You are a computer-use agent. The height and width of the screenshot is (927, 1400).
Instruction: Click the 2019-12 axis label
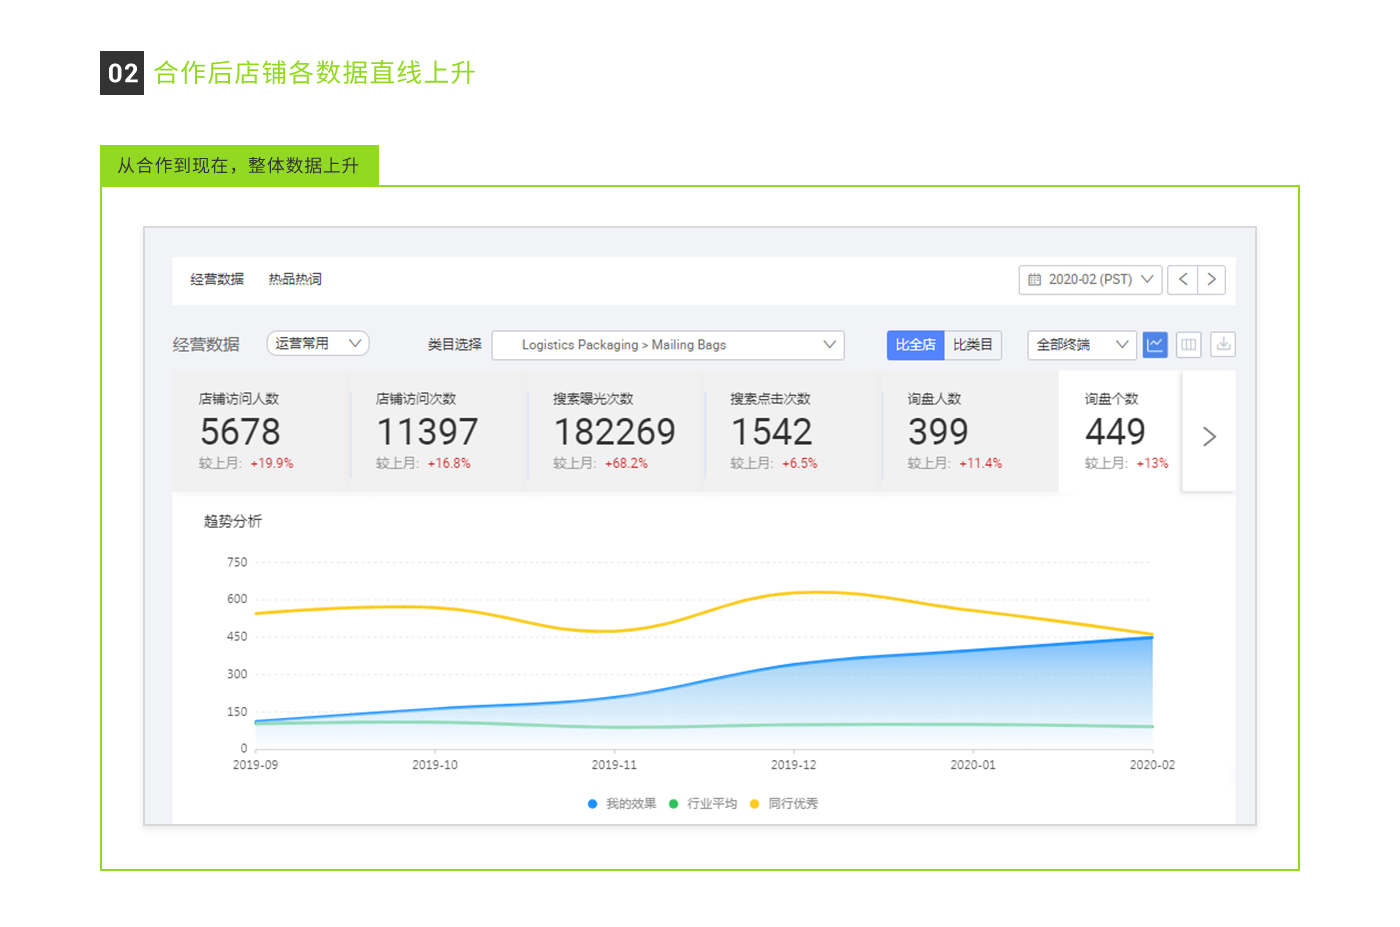point(793,765)
